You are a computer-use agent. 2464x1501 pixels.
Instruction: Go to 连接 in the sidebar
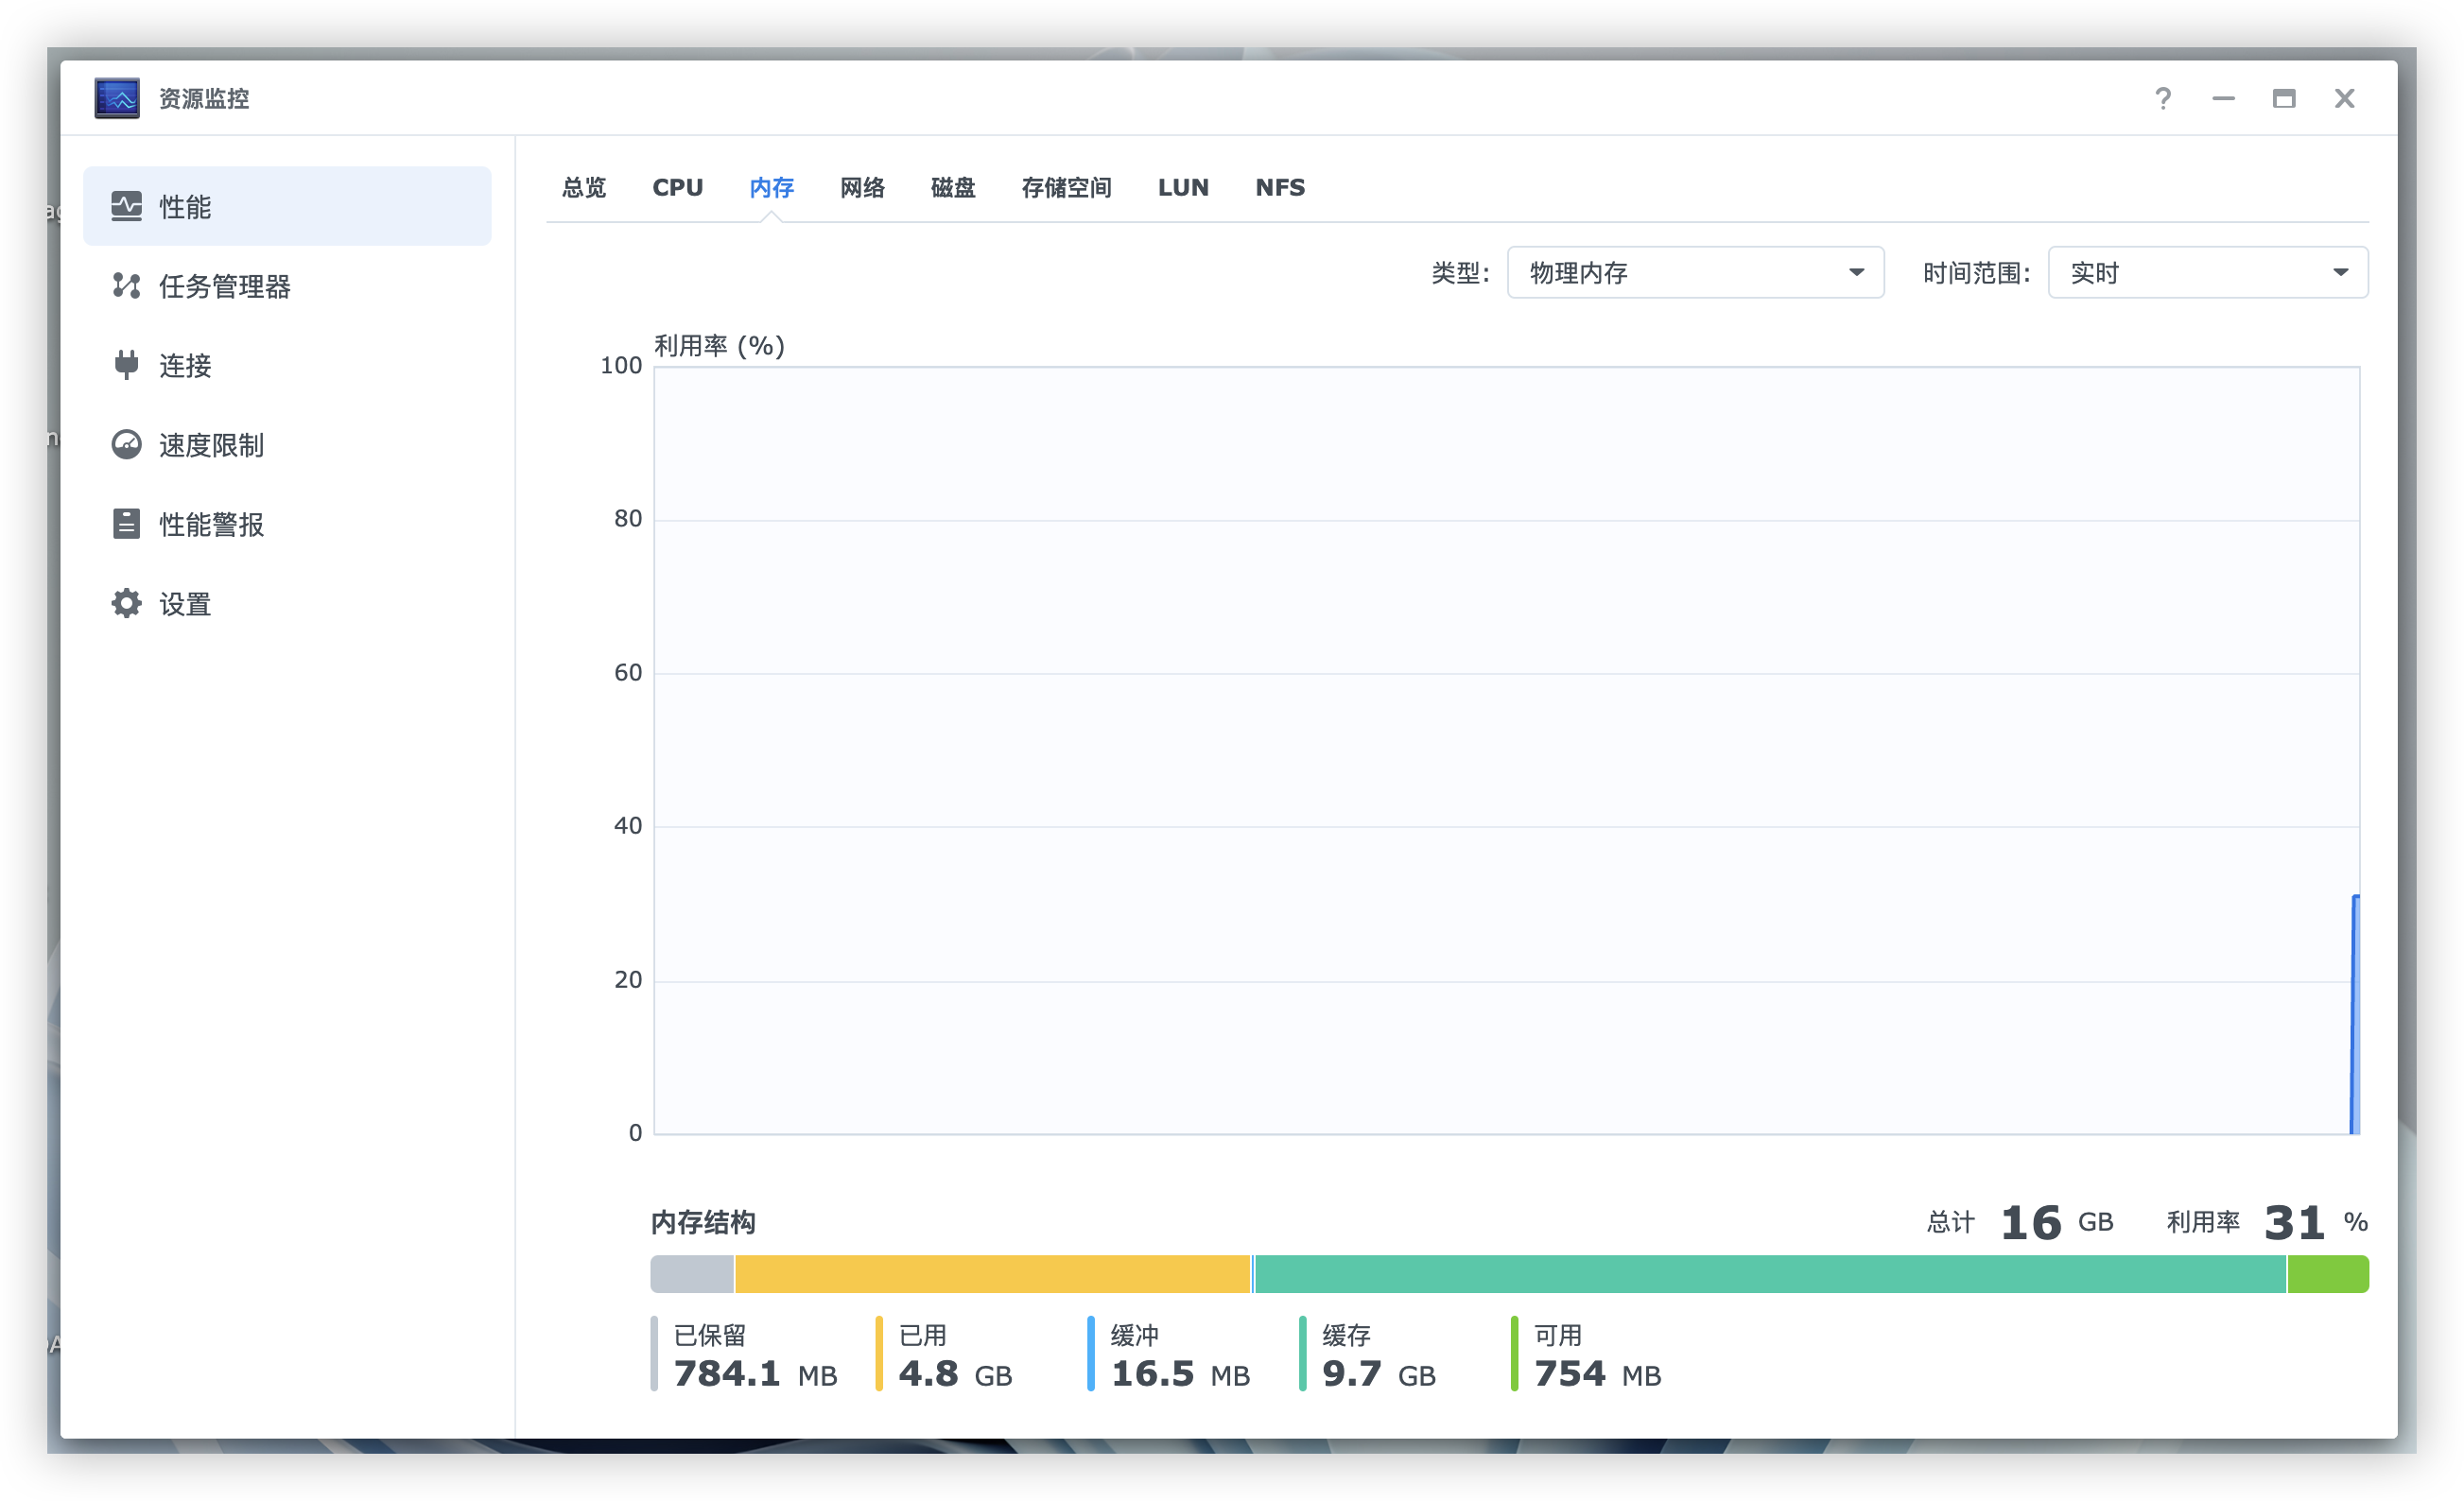coord(287,365)
